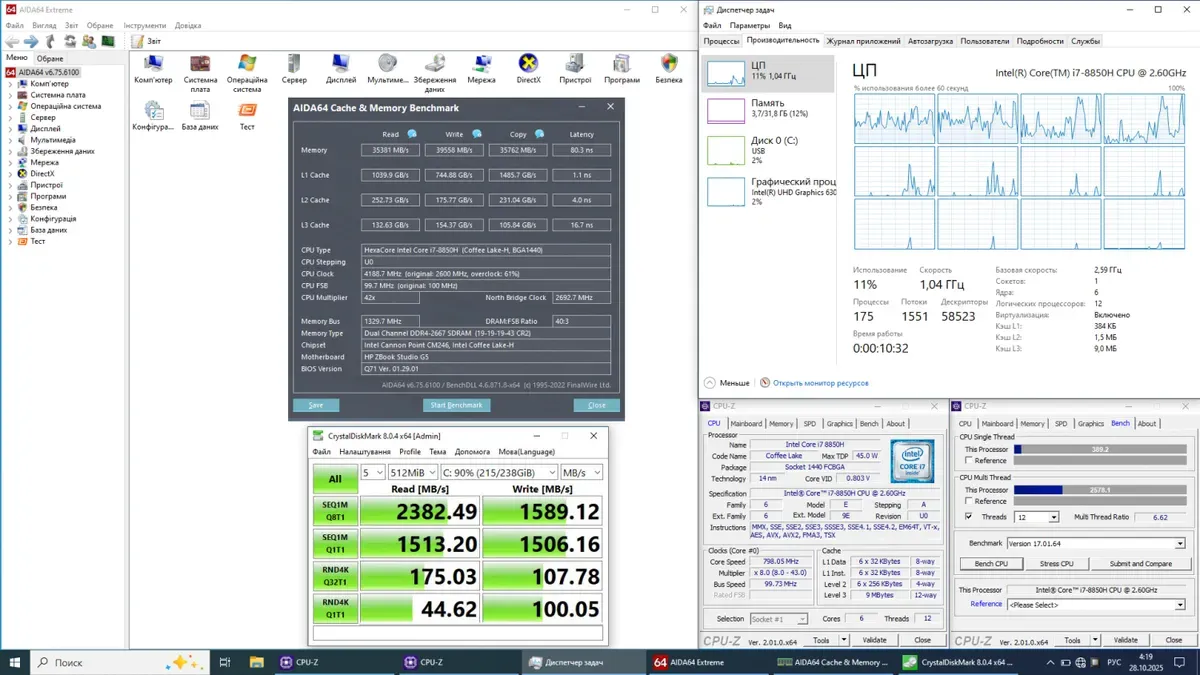Viewport: 1200px width, 675px height.
Task: Open the Тест icon in AIDA64 main pane
Action: tap(247, 111)
